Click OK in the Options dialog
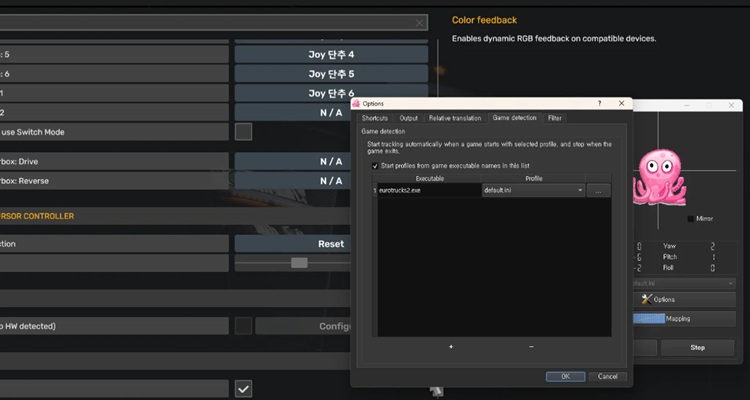The image size is (750, 400). (x=565, y=377)
